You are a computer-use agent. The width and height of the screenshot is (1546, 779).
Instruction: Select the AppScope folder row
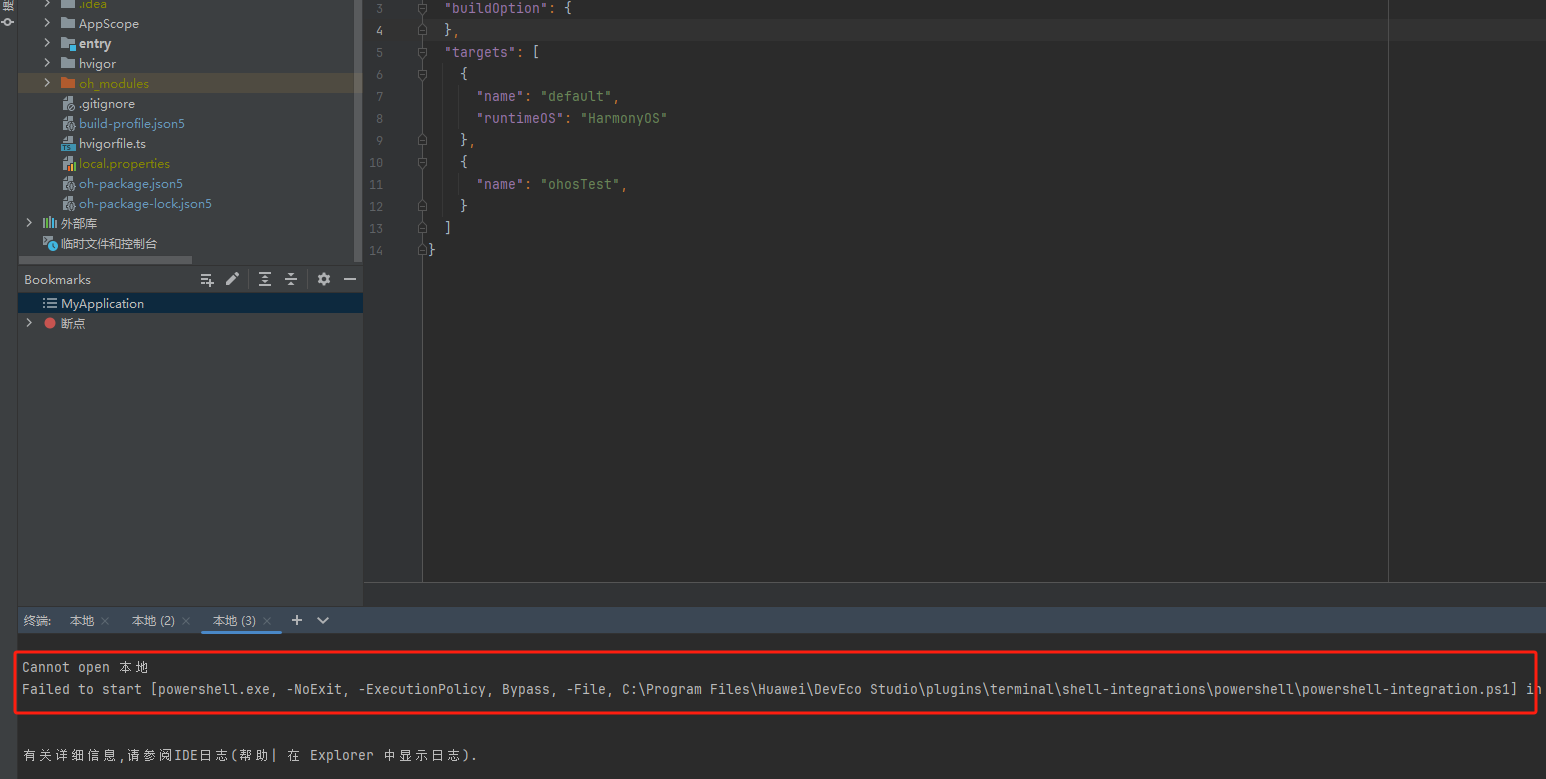pos(190,23)
